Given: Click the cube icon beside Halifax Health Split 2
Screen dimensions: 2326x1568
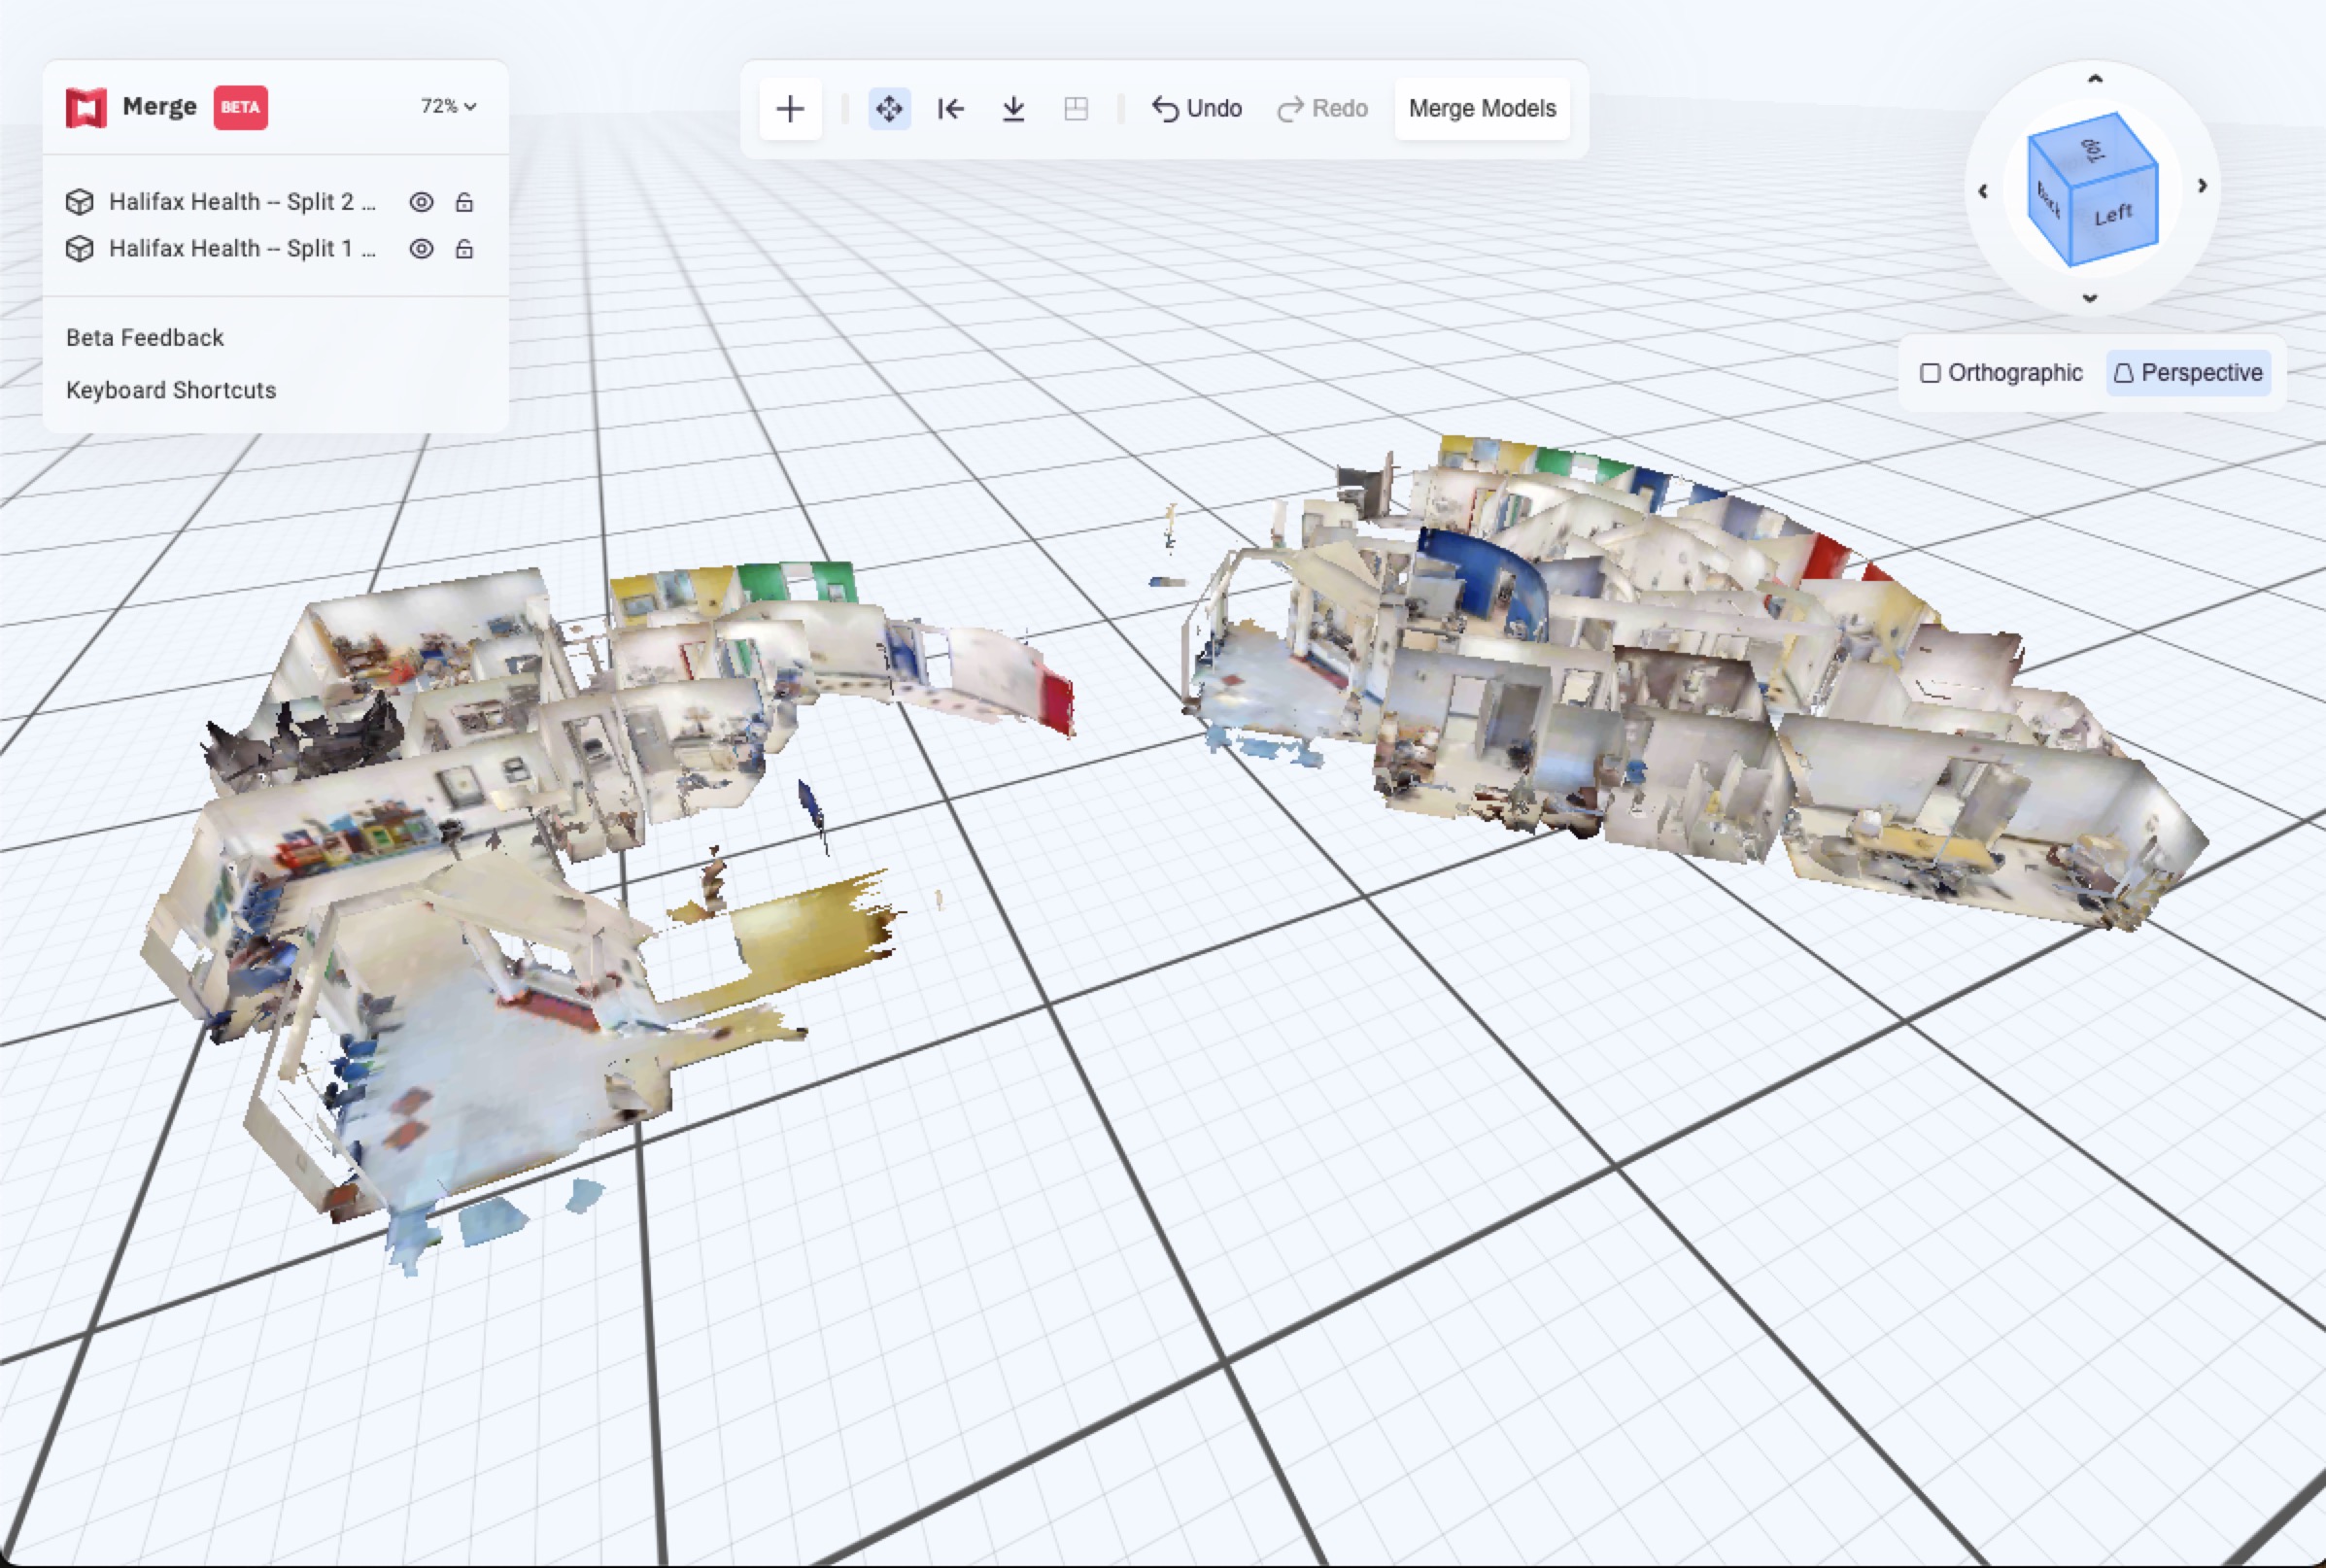Looking at the screenshot, I should tap(79, 201).
